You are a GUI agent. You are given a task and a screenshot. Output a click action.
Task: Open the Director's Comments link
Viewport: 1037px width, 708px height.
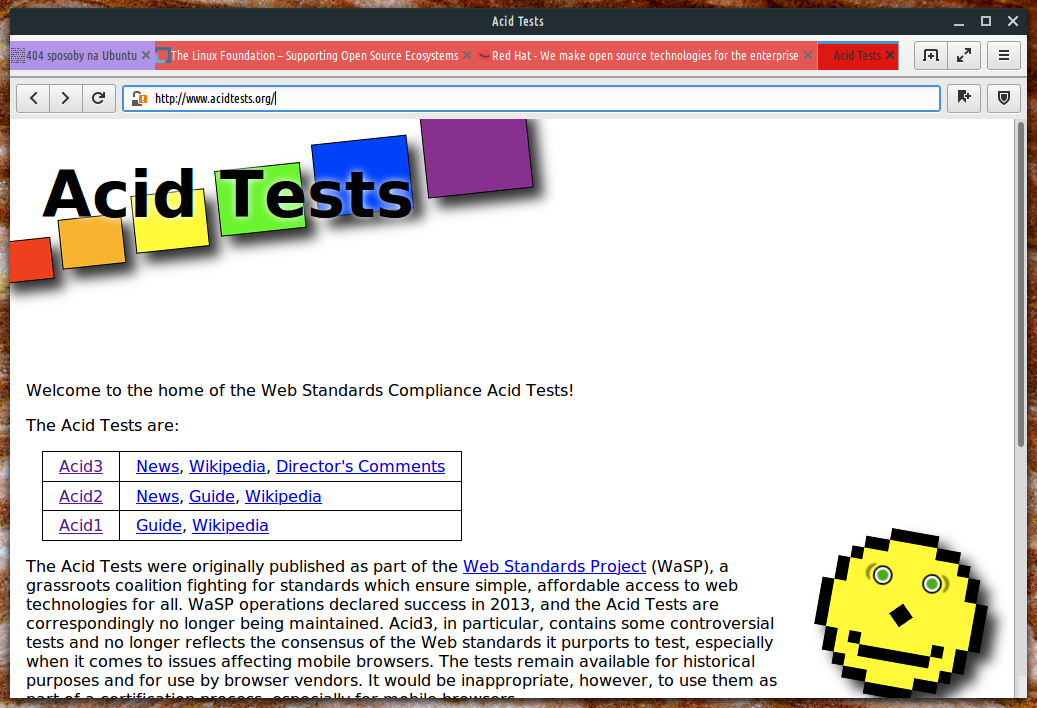[360, 467]
